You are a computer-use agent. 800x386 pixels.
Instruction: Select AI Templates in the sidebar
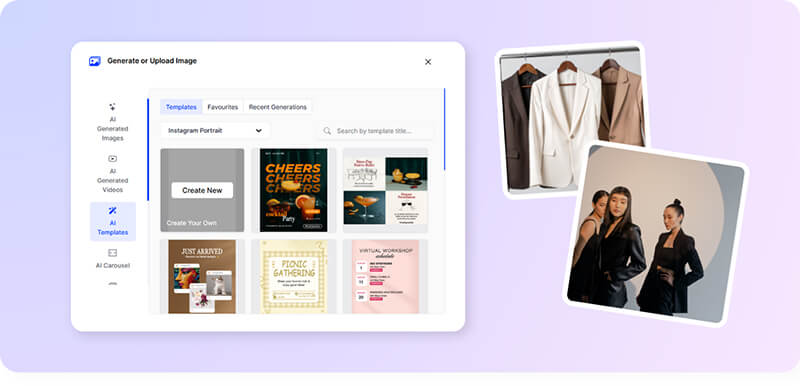click(113, 221)
